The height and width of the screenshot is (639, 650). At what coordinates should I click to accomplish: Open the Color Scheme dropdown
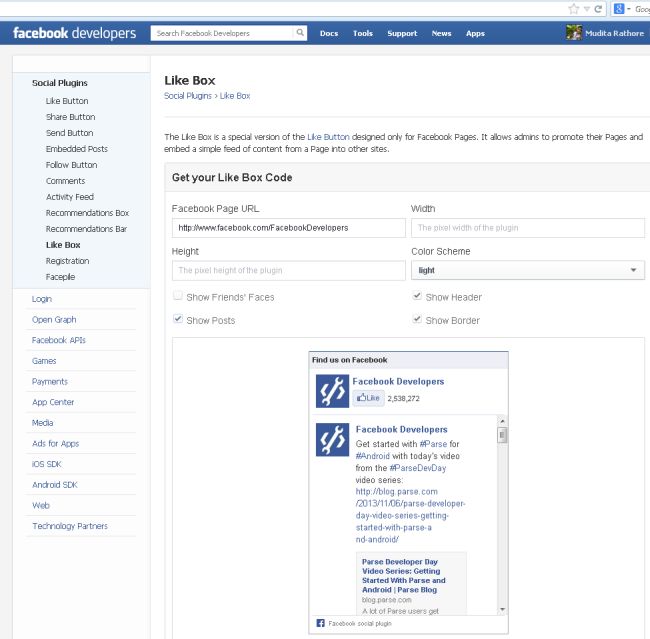(x=528, y=270)
